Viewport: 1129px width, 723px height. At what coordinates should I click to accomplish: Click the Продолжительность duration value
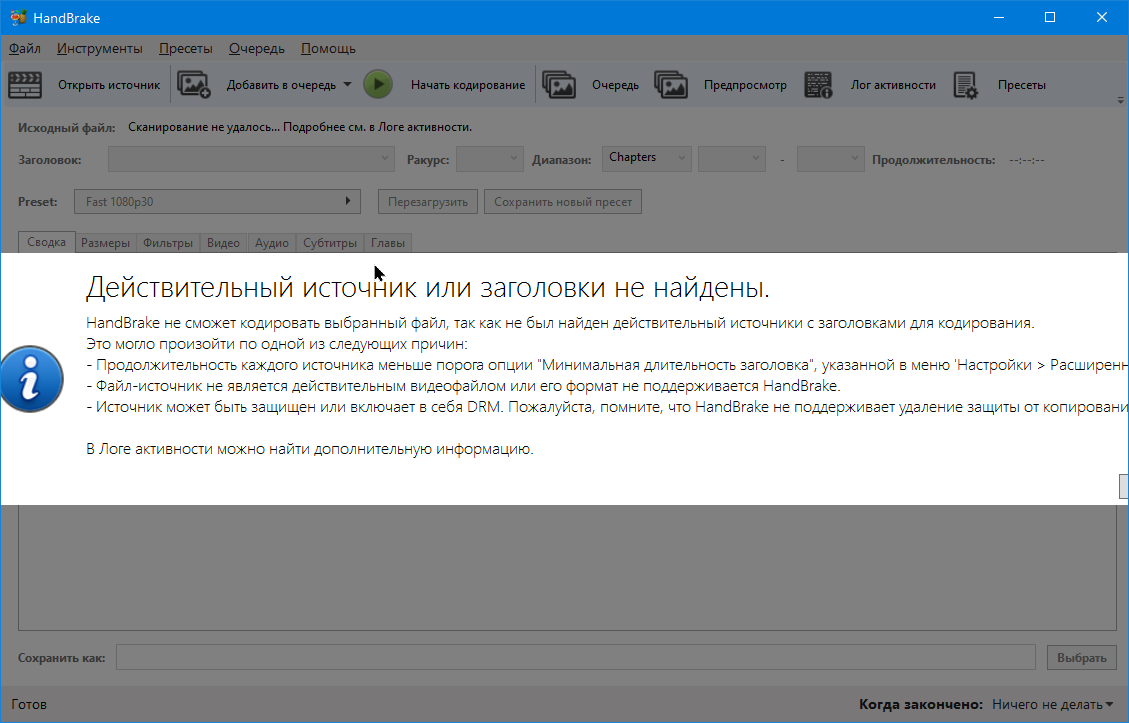coord(1027,160)
